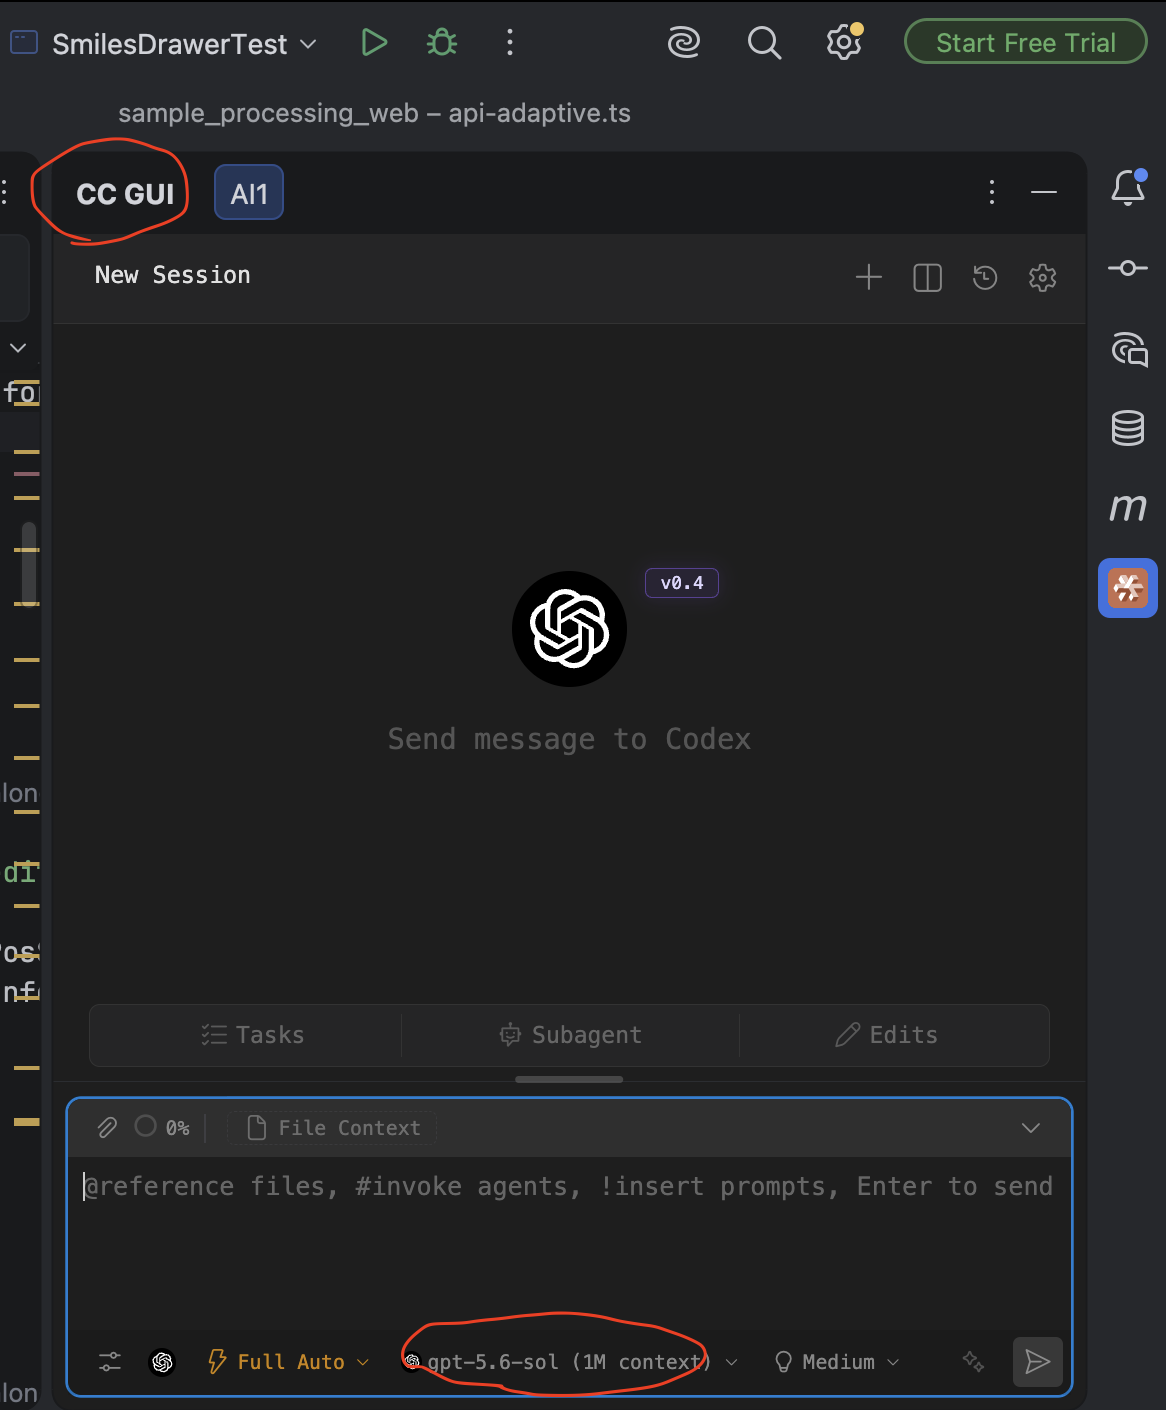Click the v0.4 version badge
The width and height of the screenshot is (1166, 1410).
tap(682, 583)
